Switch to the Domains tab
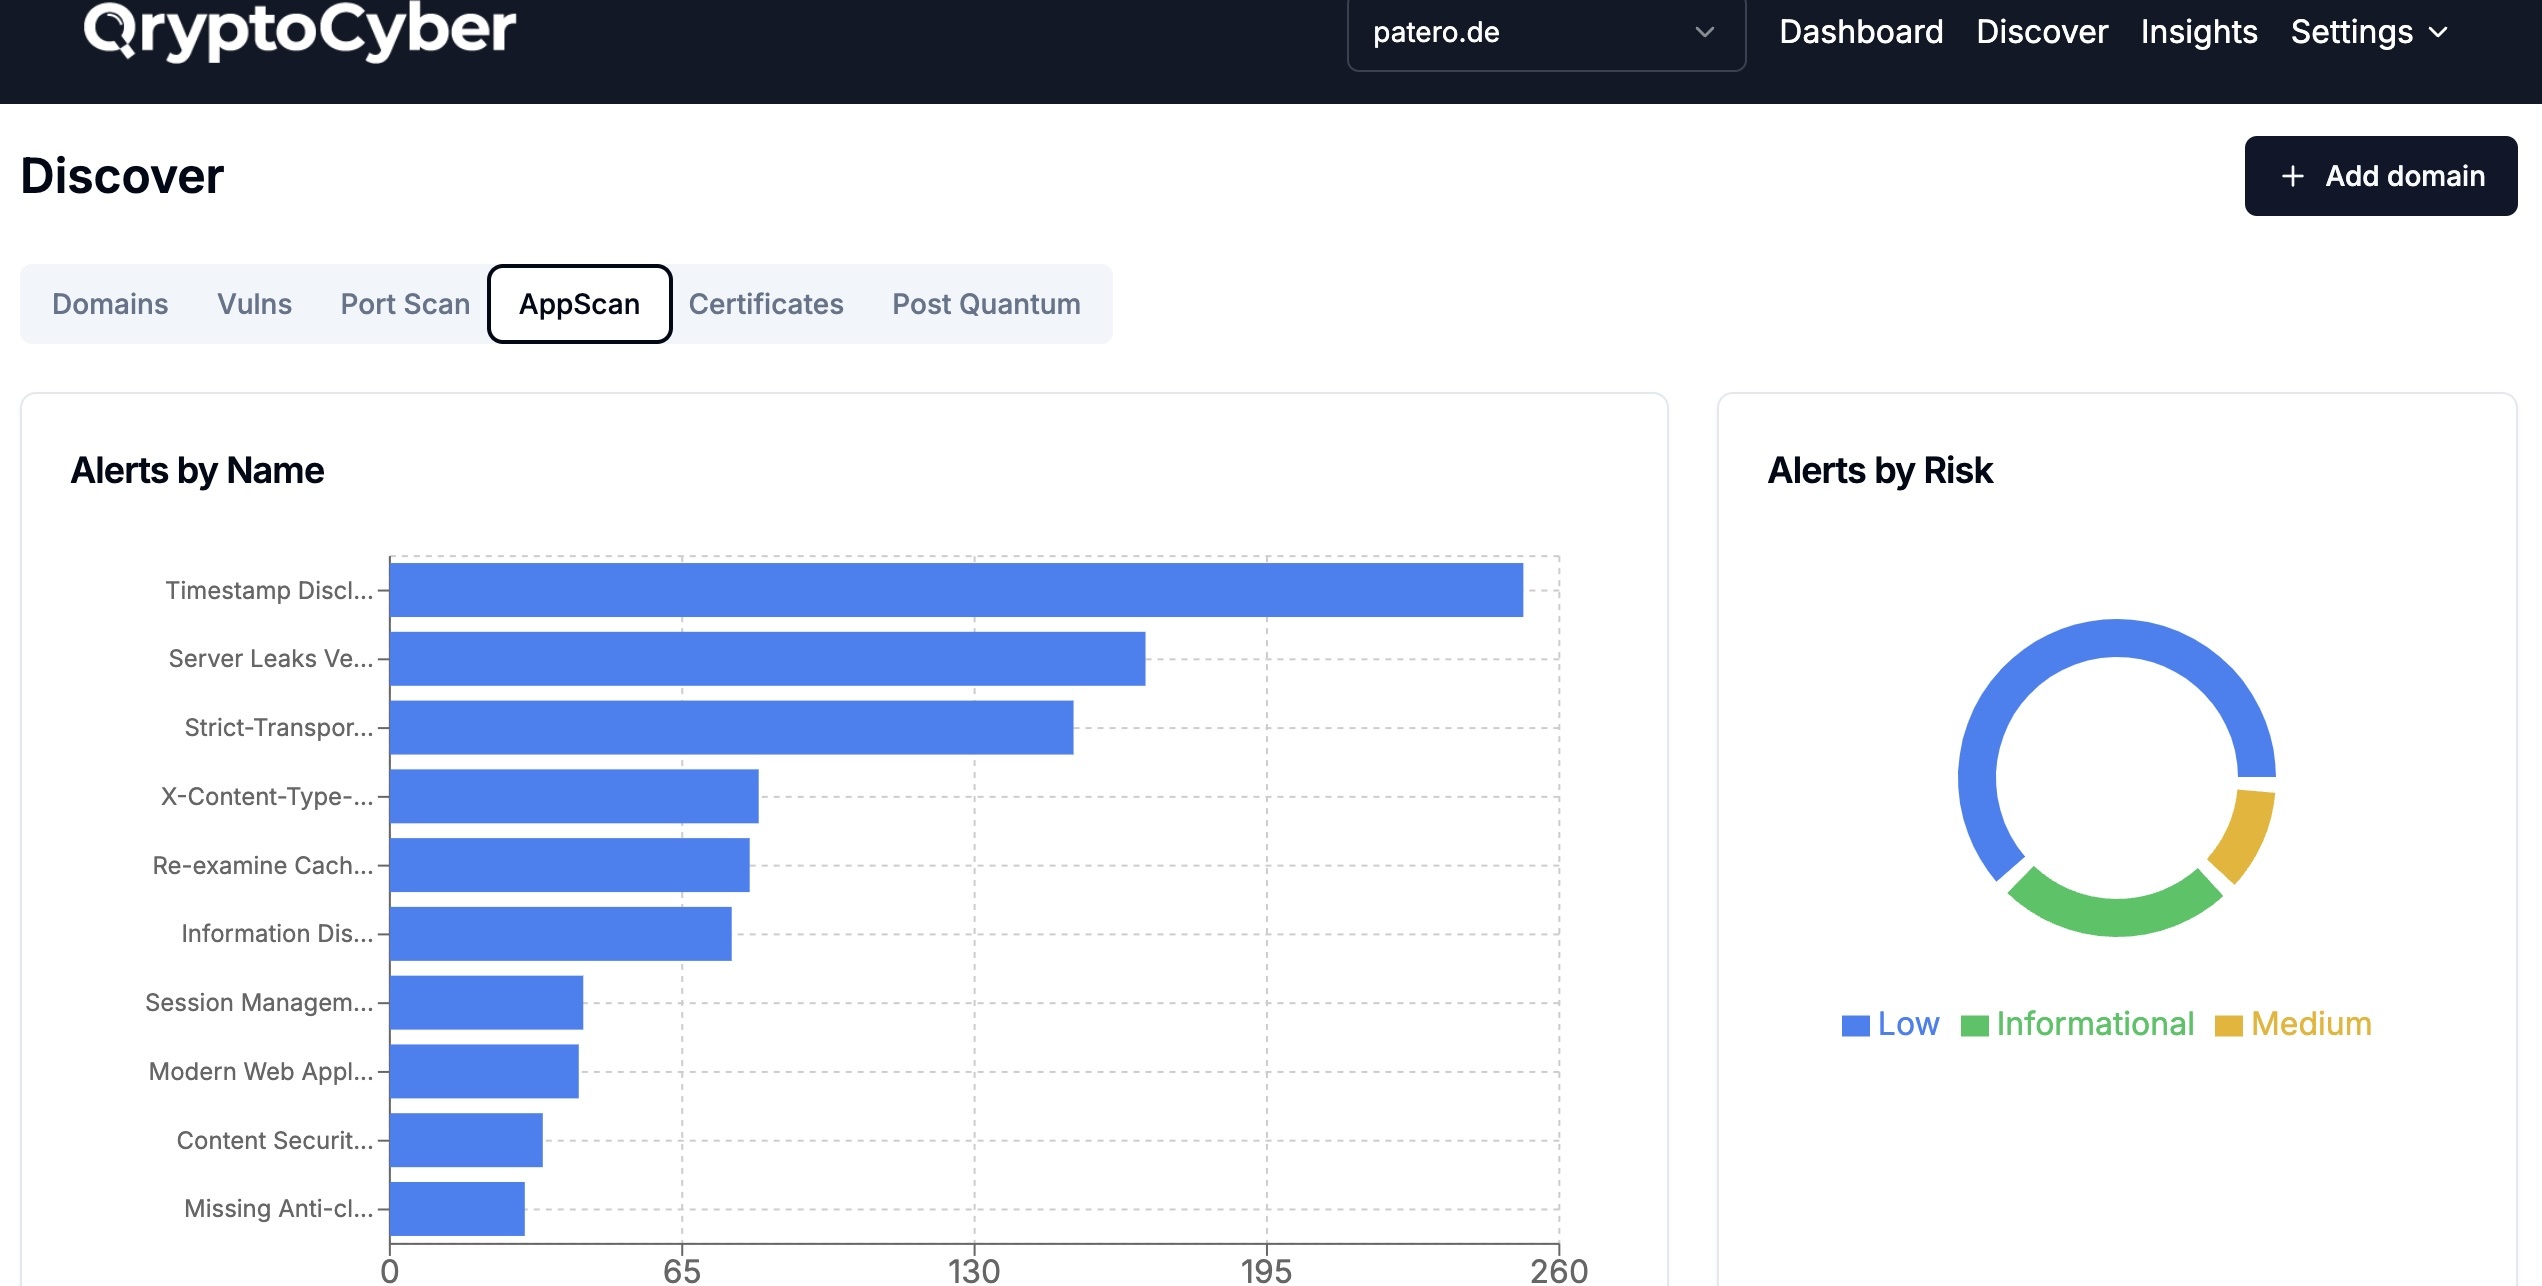This screenshot has width=2542, height=1286. click(110, 302)
